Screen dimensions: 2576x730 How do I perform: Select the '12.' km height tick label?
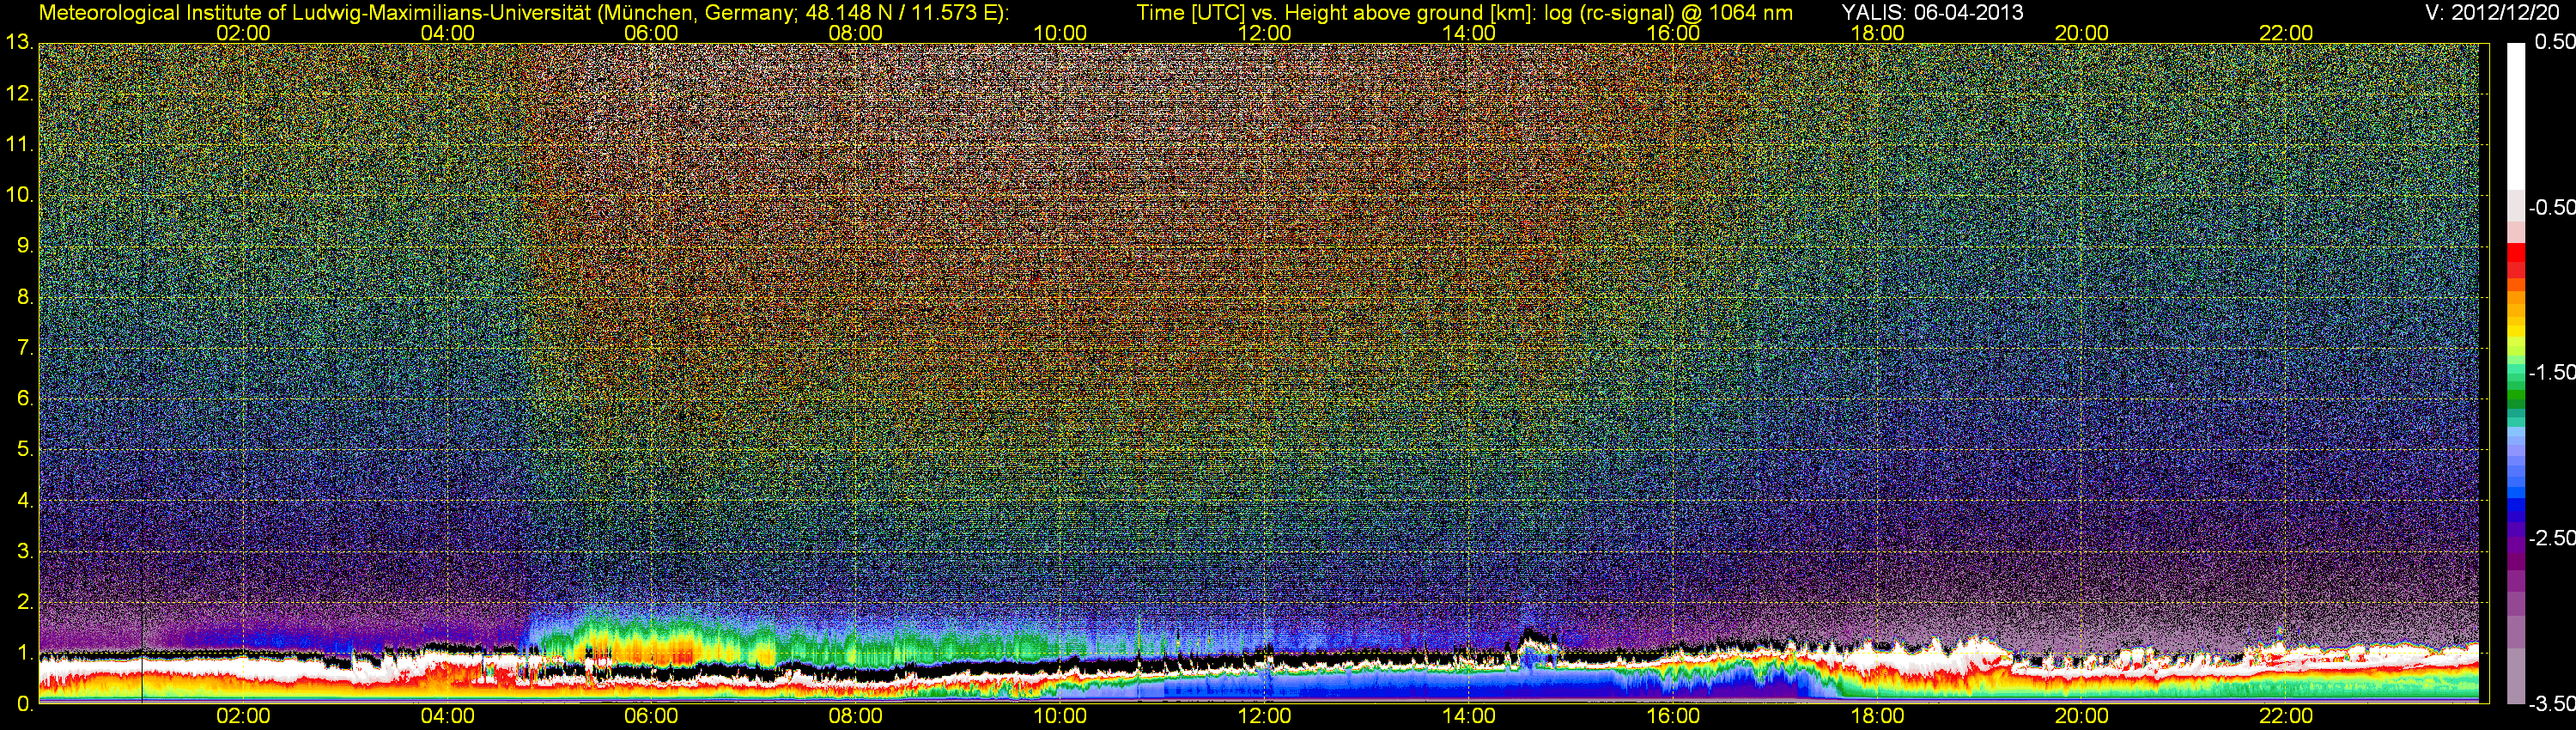(19, 94)
